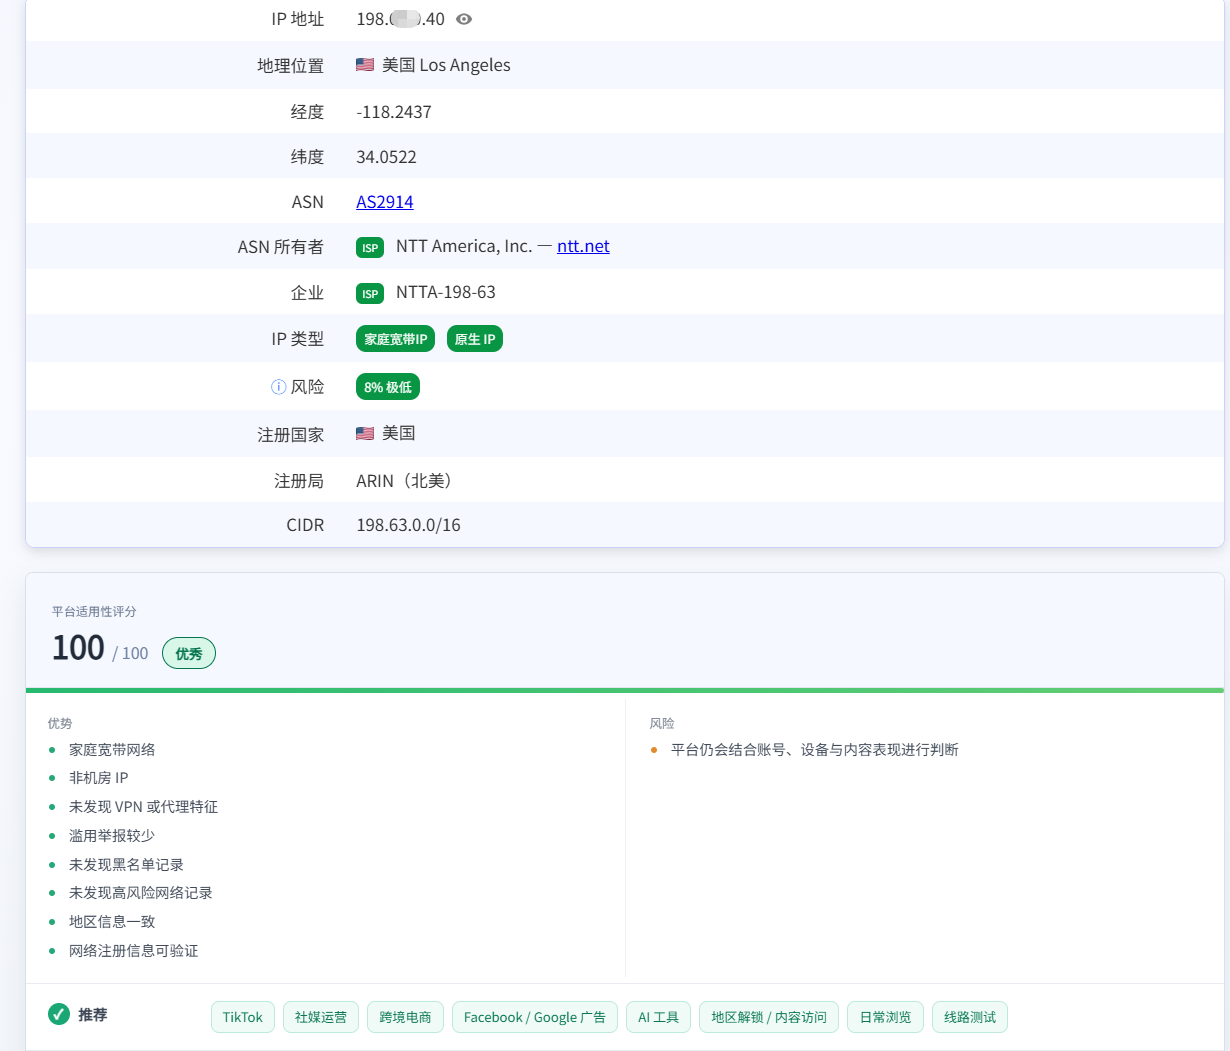Screen dimensions: 1230x1051
Task: Click the ISP badge beside NTTA-198-63
Action: click(370, 293)
